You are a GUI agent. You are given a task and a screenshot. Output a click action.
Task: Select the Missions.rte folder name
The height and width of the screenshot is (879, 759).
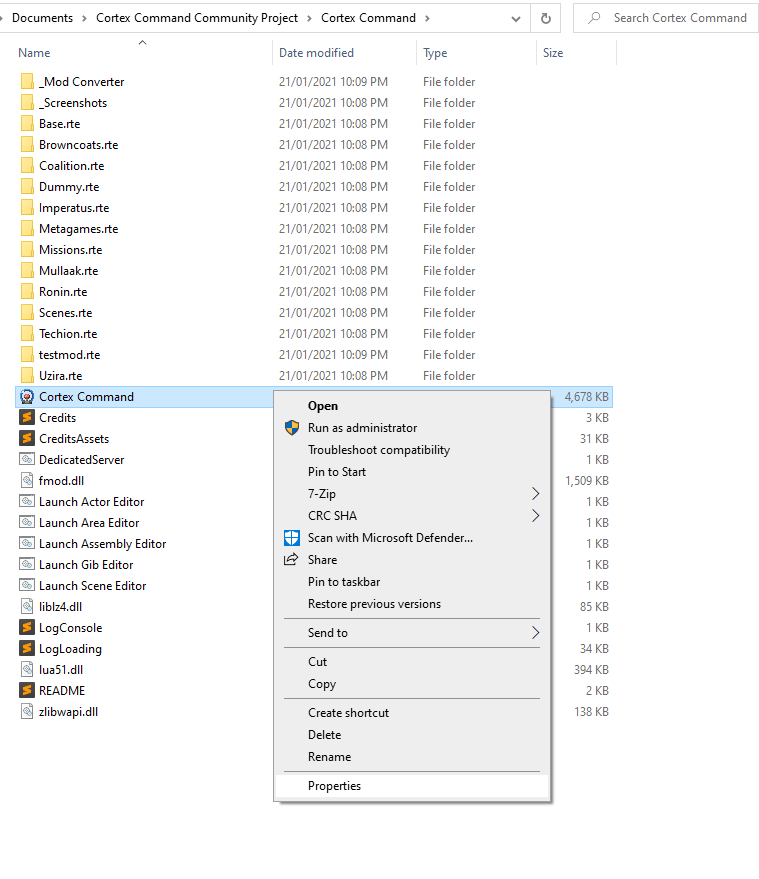[x=71, y=250]
